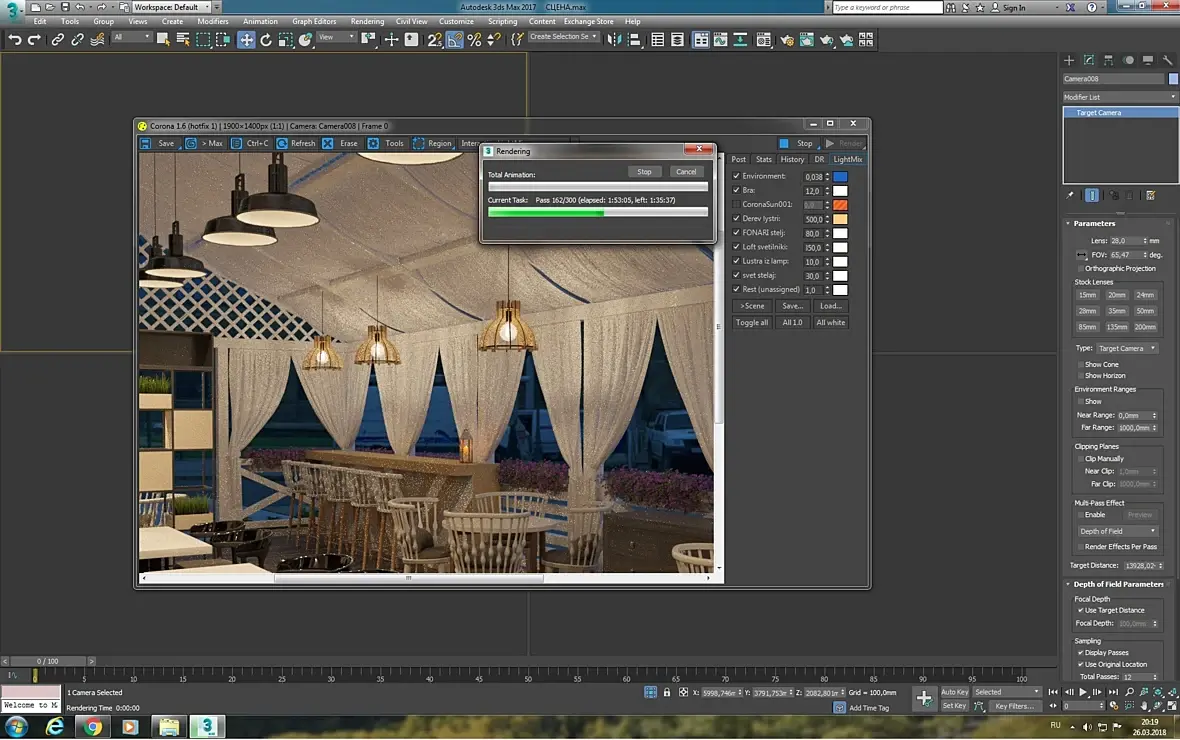1180x740 pixels.
Task: Uncheck the Environment light checkbox
Action: (737, 177)
